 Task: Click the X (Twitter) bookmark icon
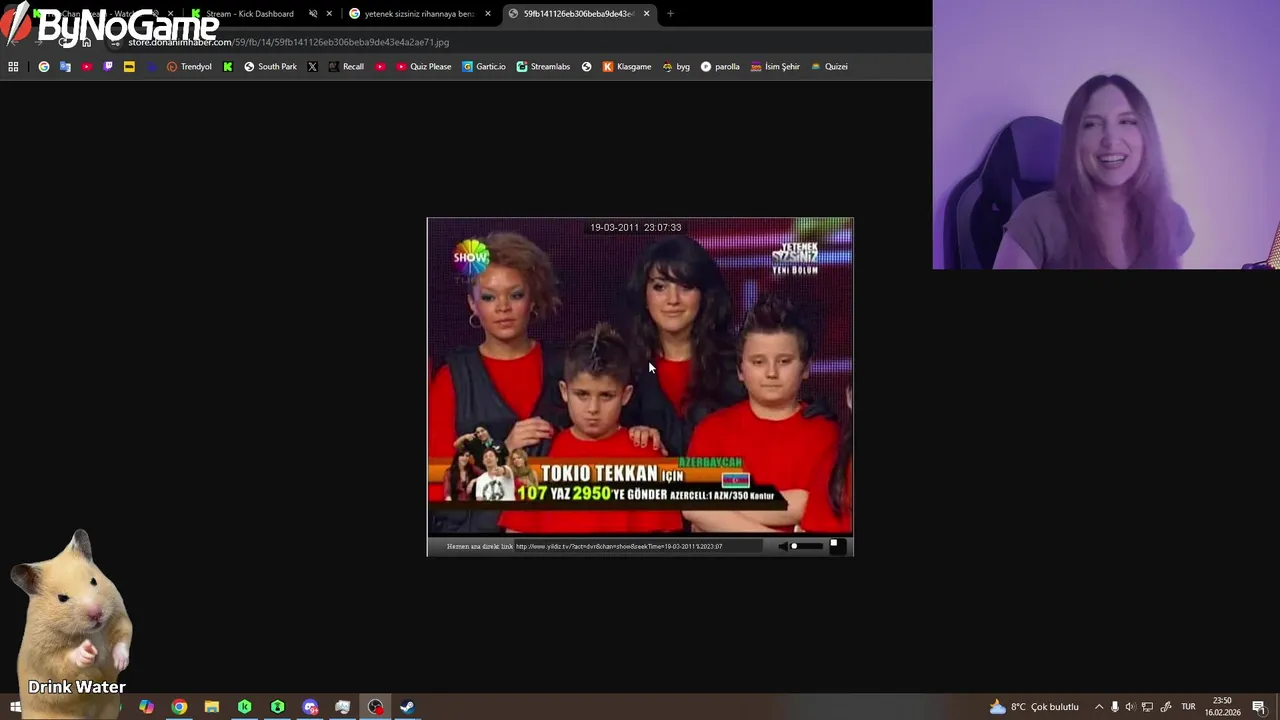312,67
